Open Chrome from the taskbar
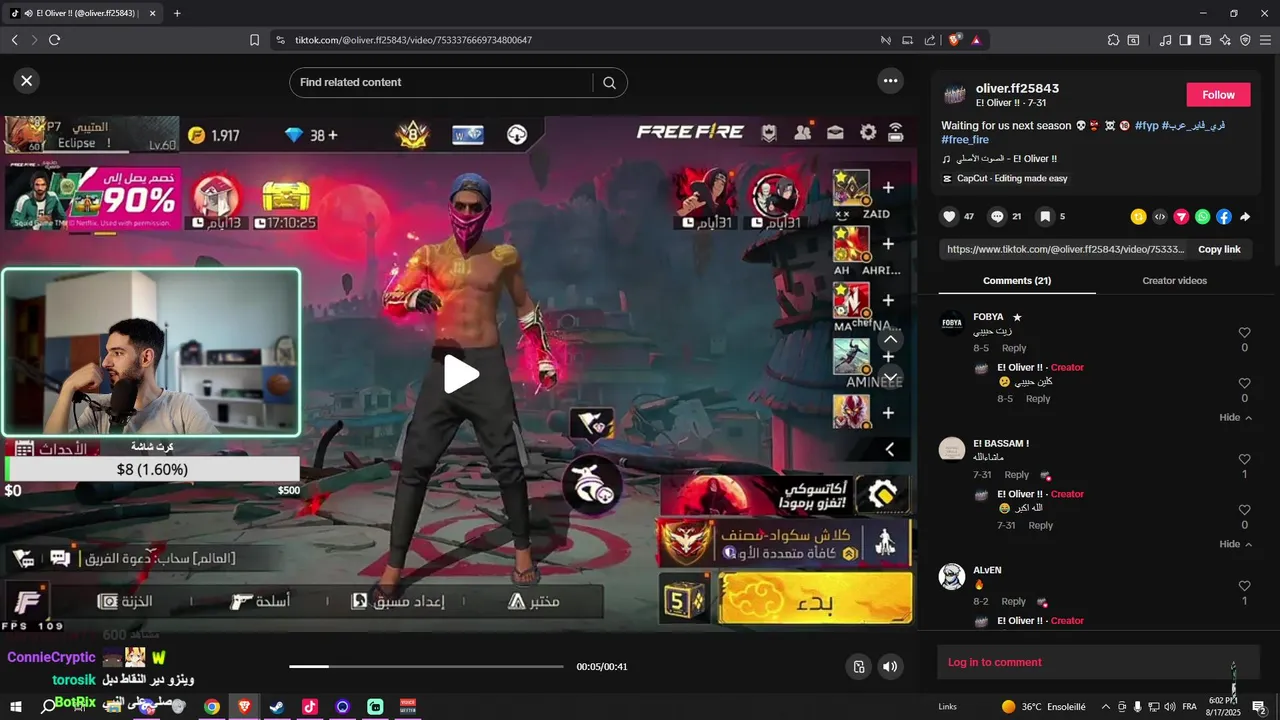 pos(212,707)
